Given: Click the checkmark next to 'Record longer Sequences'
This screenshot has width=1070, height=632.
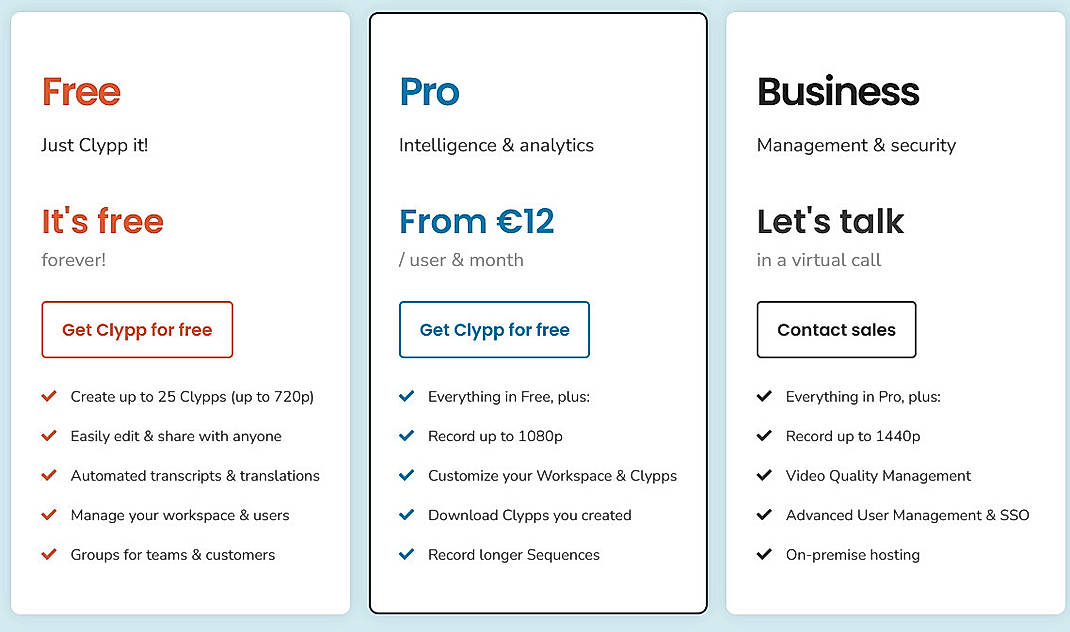Looking at the screenshot, I should pyautogui.click(x=406, y=554).
